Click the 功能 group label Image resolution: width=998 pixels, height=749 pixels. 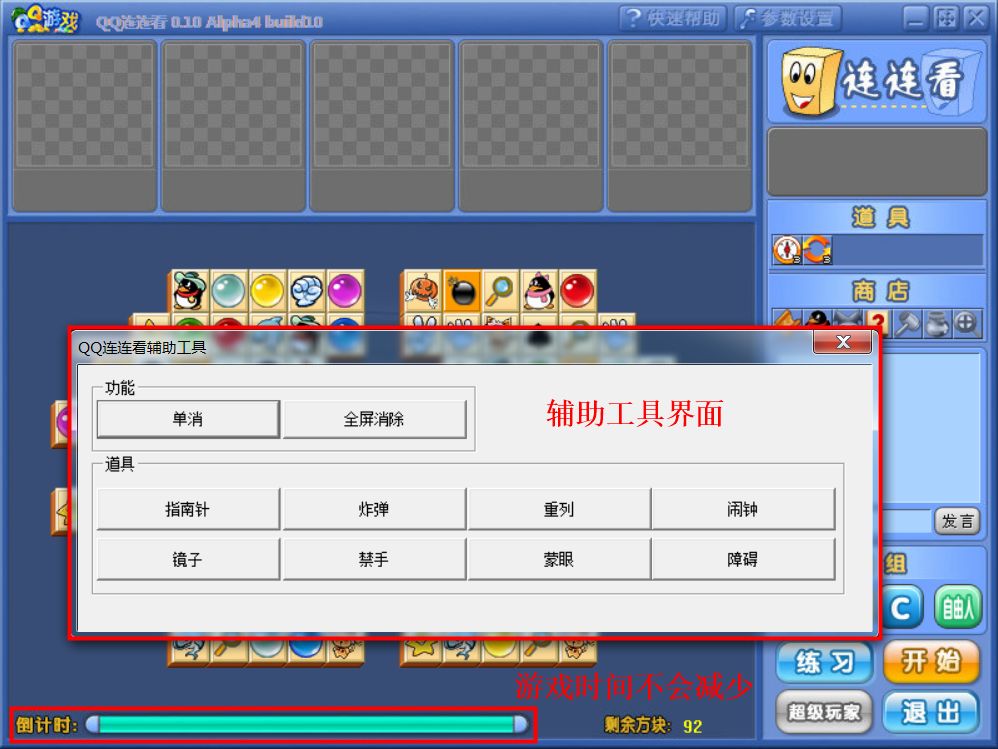click(x=120, y=388)
